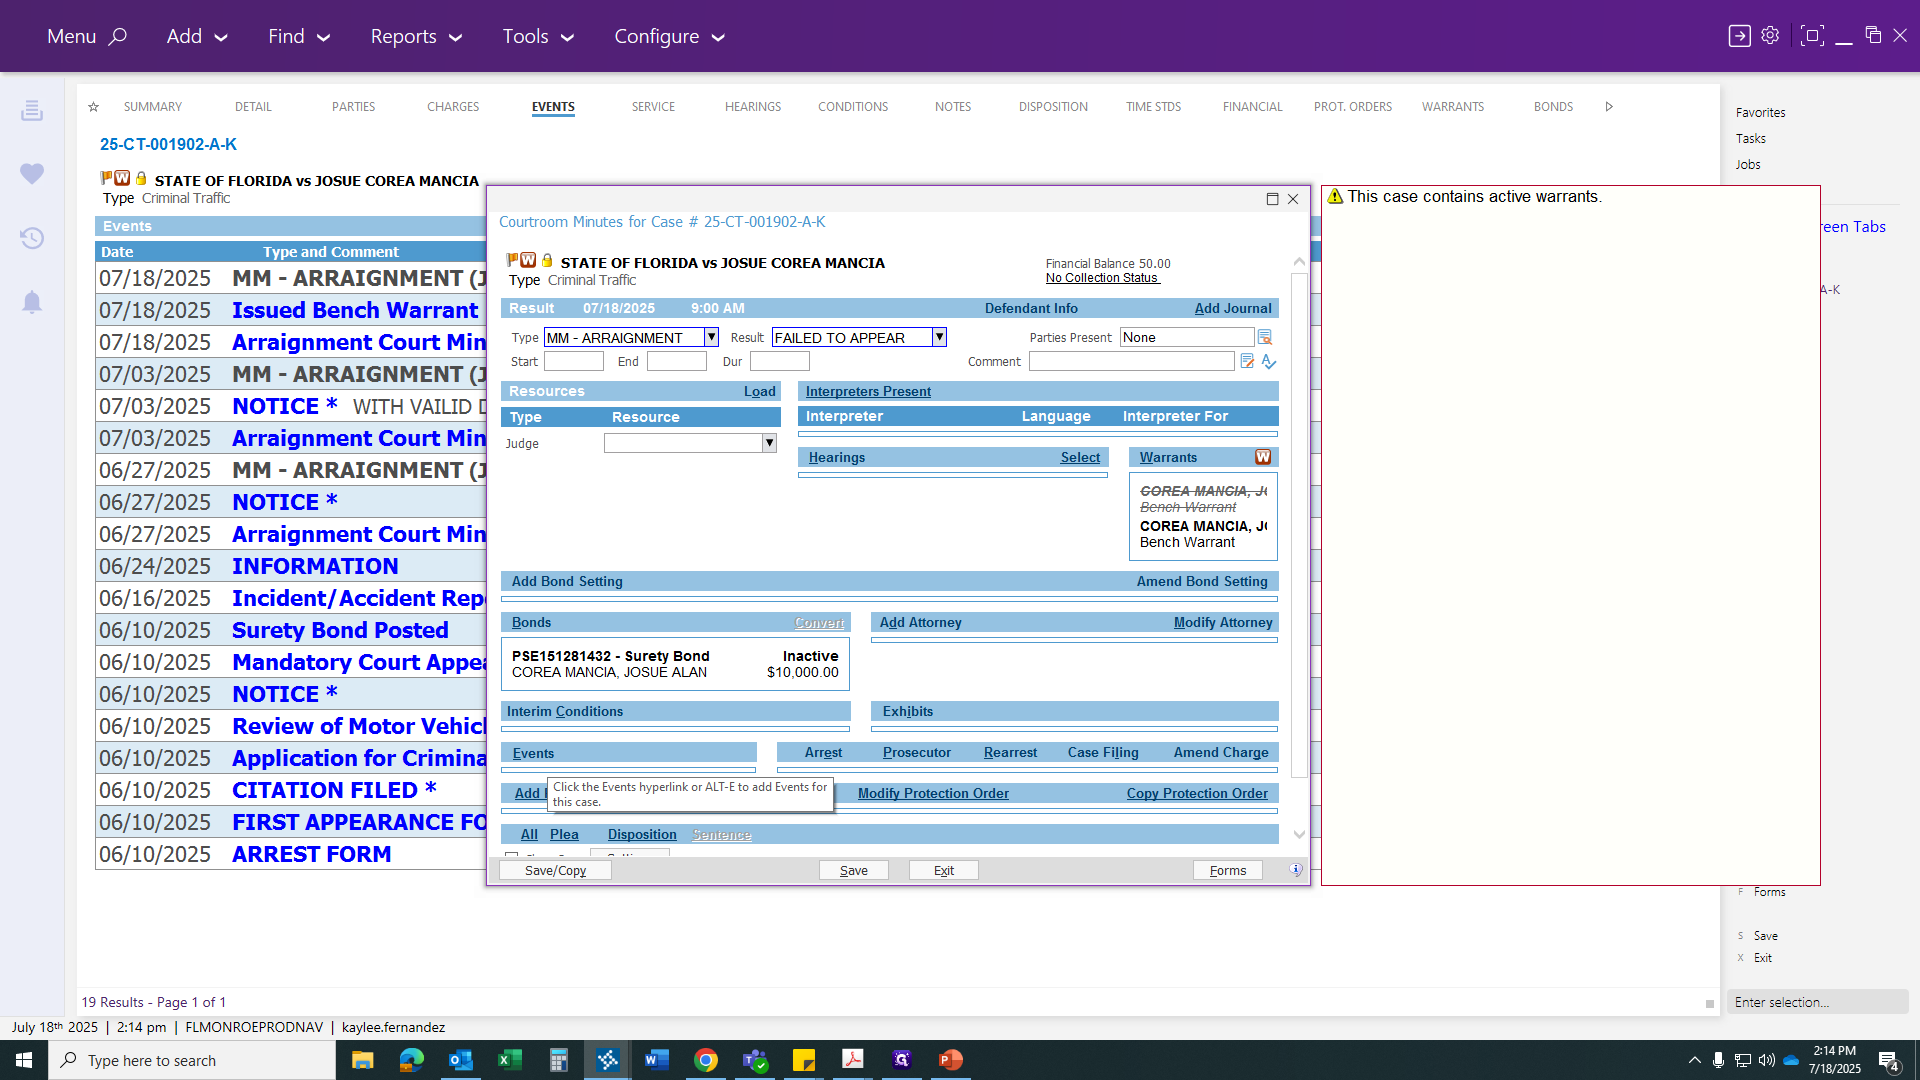Click the Parties Present field
This screenshot has width=1920, height=1080.
[x=1187, y=337]
